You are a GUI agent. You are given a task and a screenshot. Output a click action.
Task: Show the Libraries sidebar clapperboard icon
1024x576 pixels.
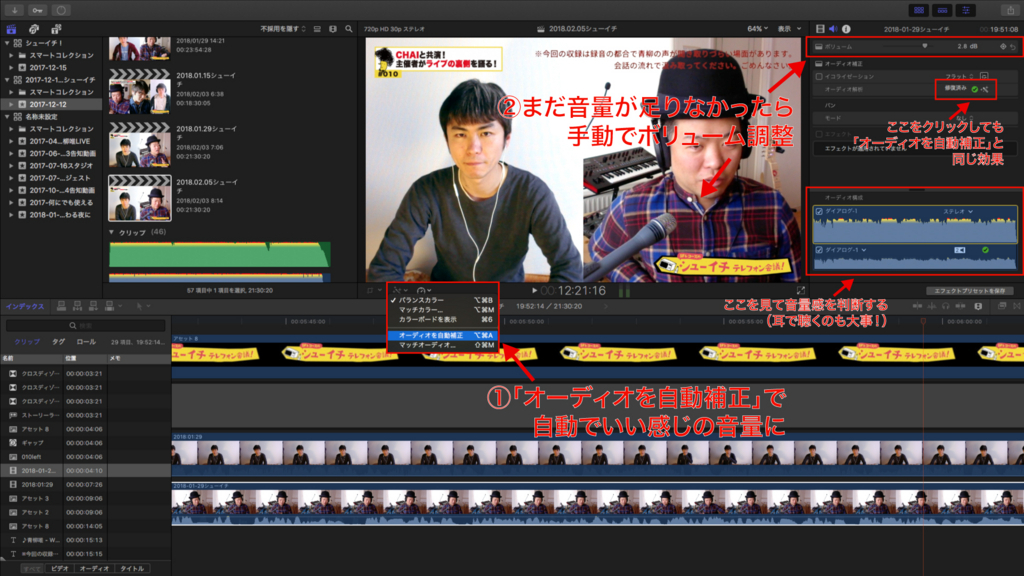(x=12, y=29)
